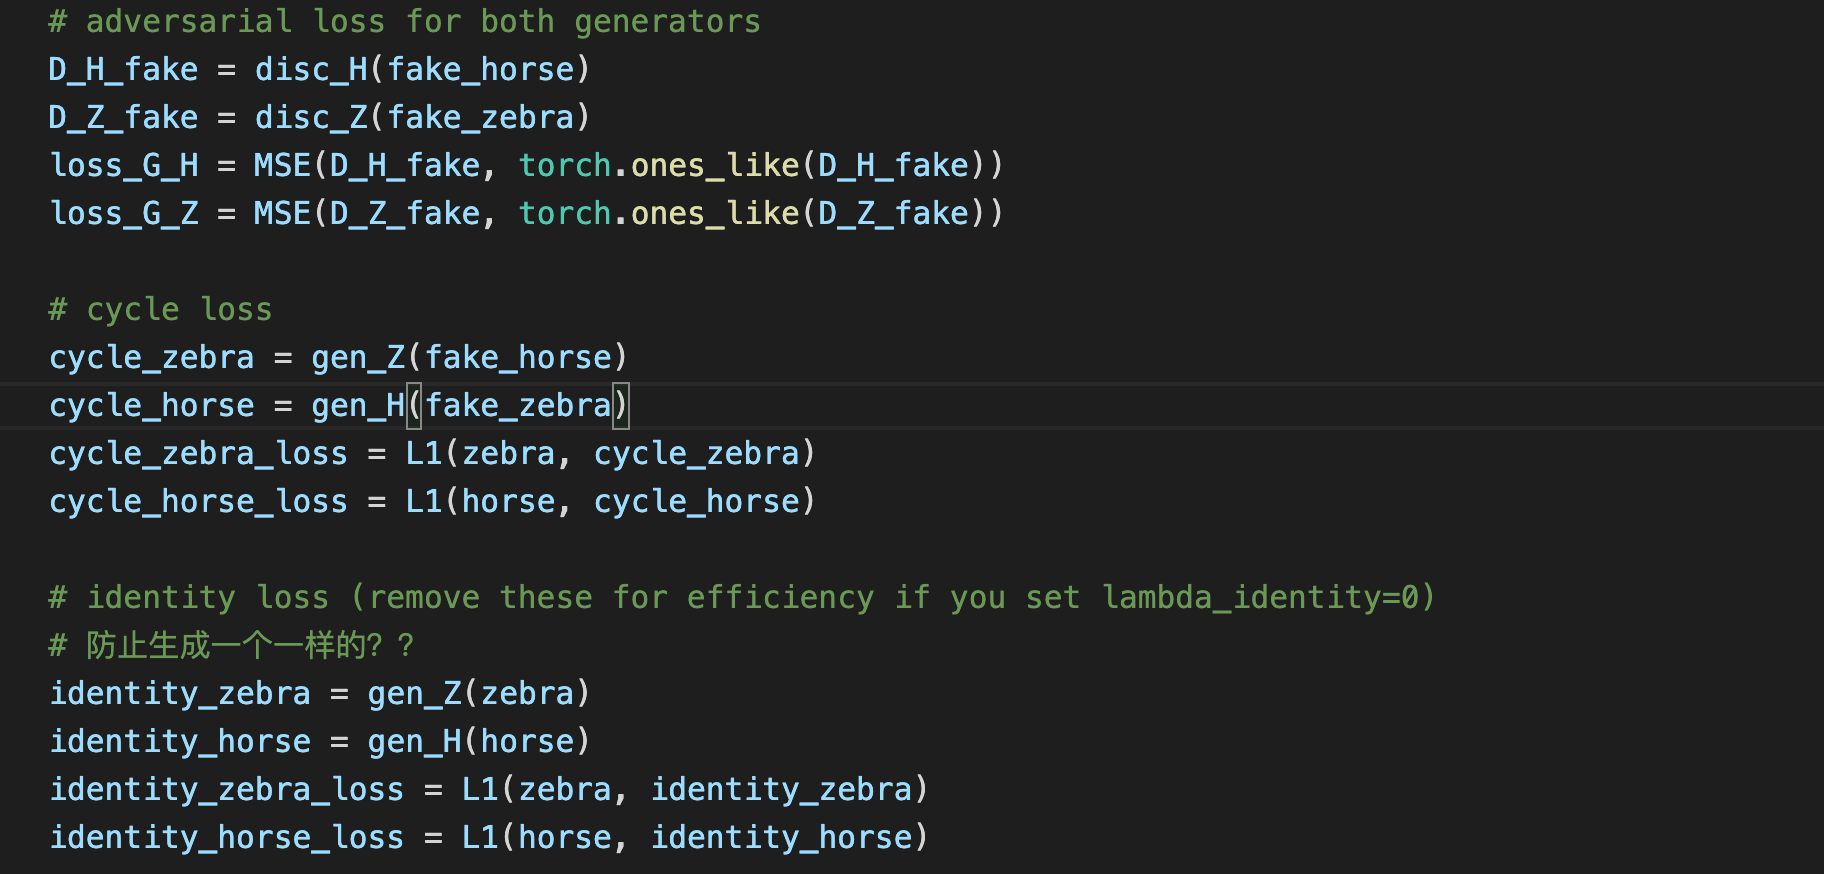1824x874 pixels.
Task: Click L1 in the cycle_horse_loss line
Action: tap(424, 501)
